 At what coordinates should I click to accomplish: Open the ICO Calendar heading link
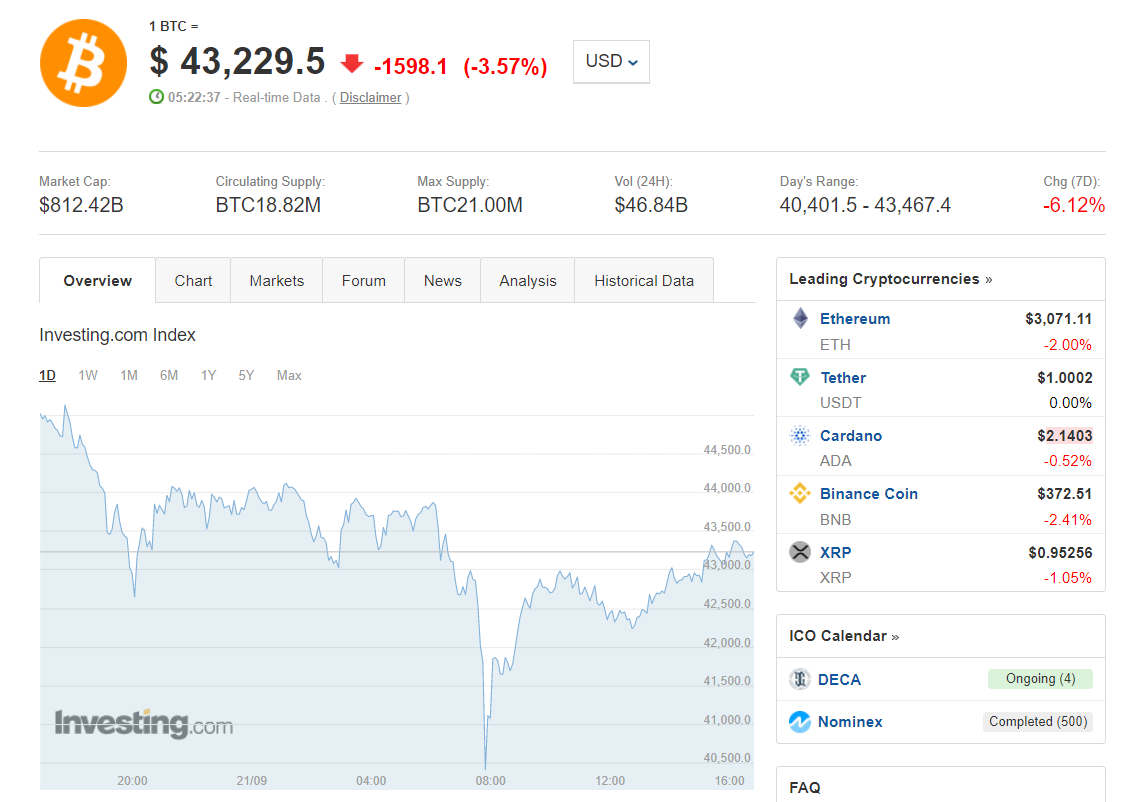click(844, 636)
